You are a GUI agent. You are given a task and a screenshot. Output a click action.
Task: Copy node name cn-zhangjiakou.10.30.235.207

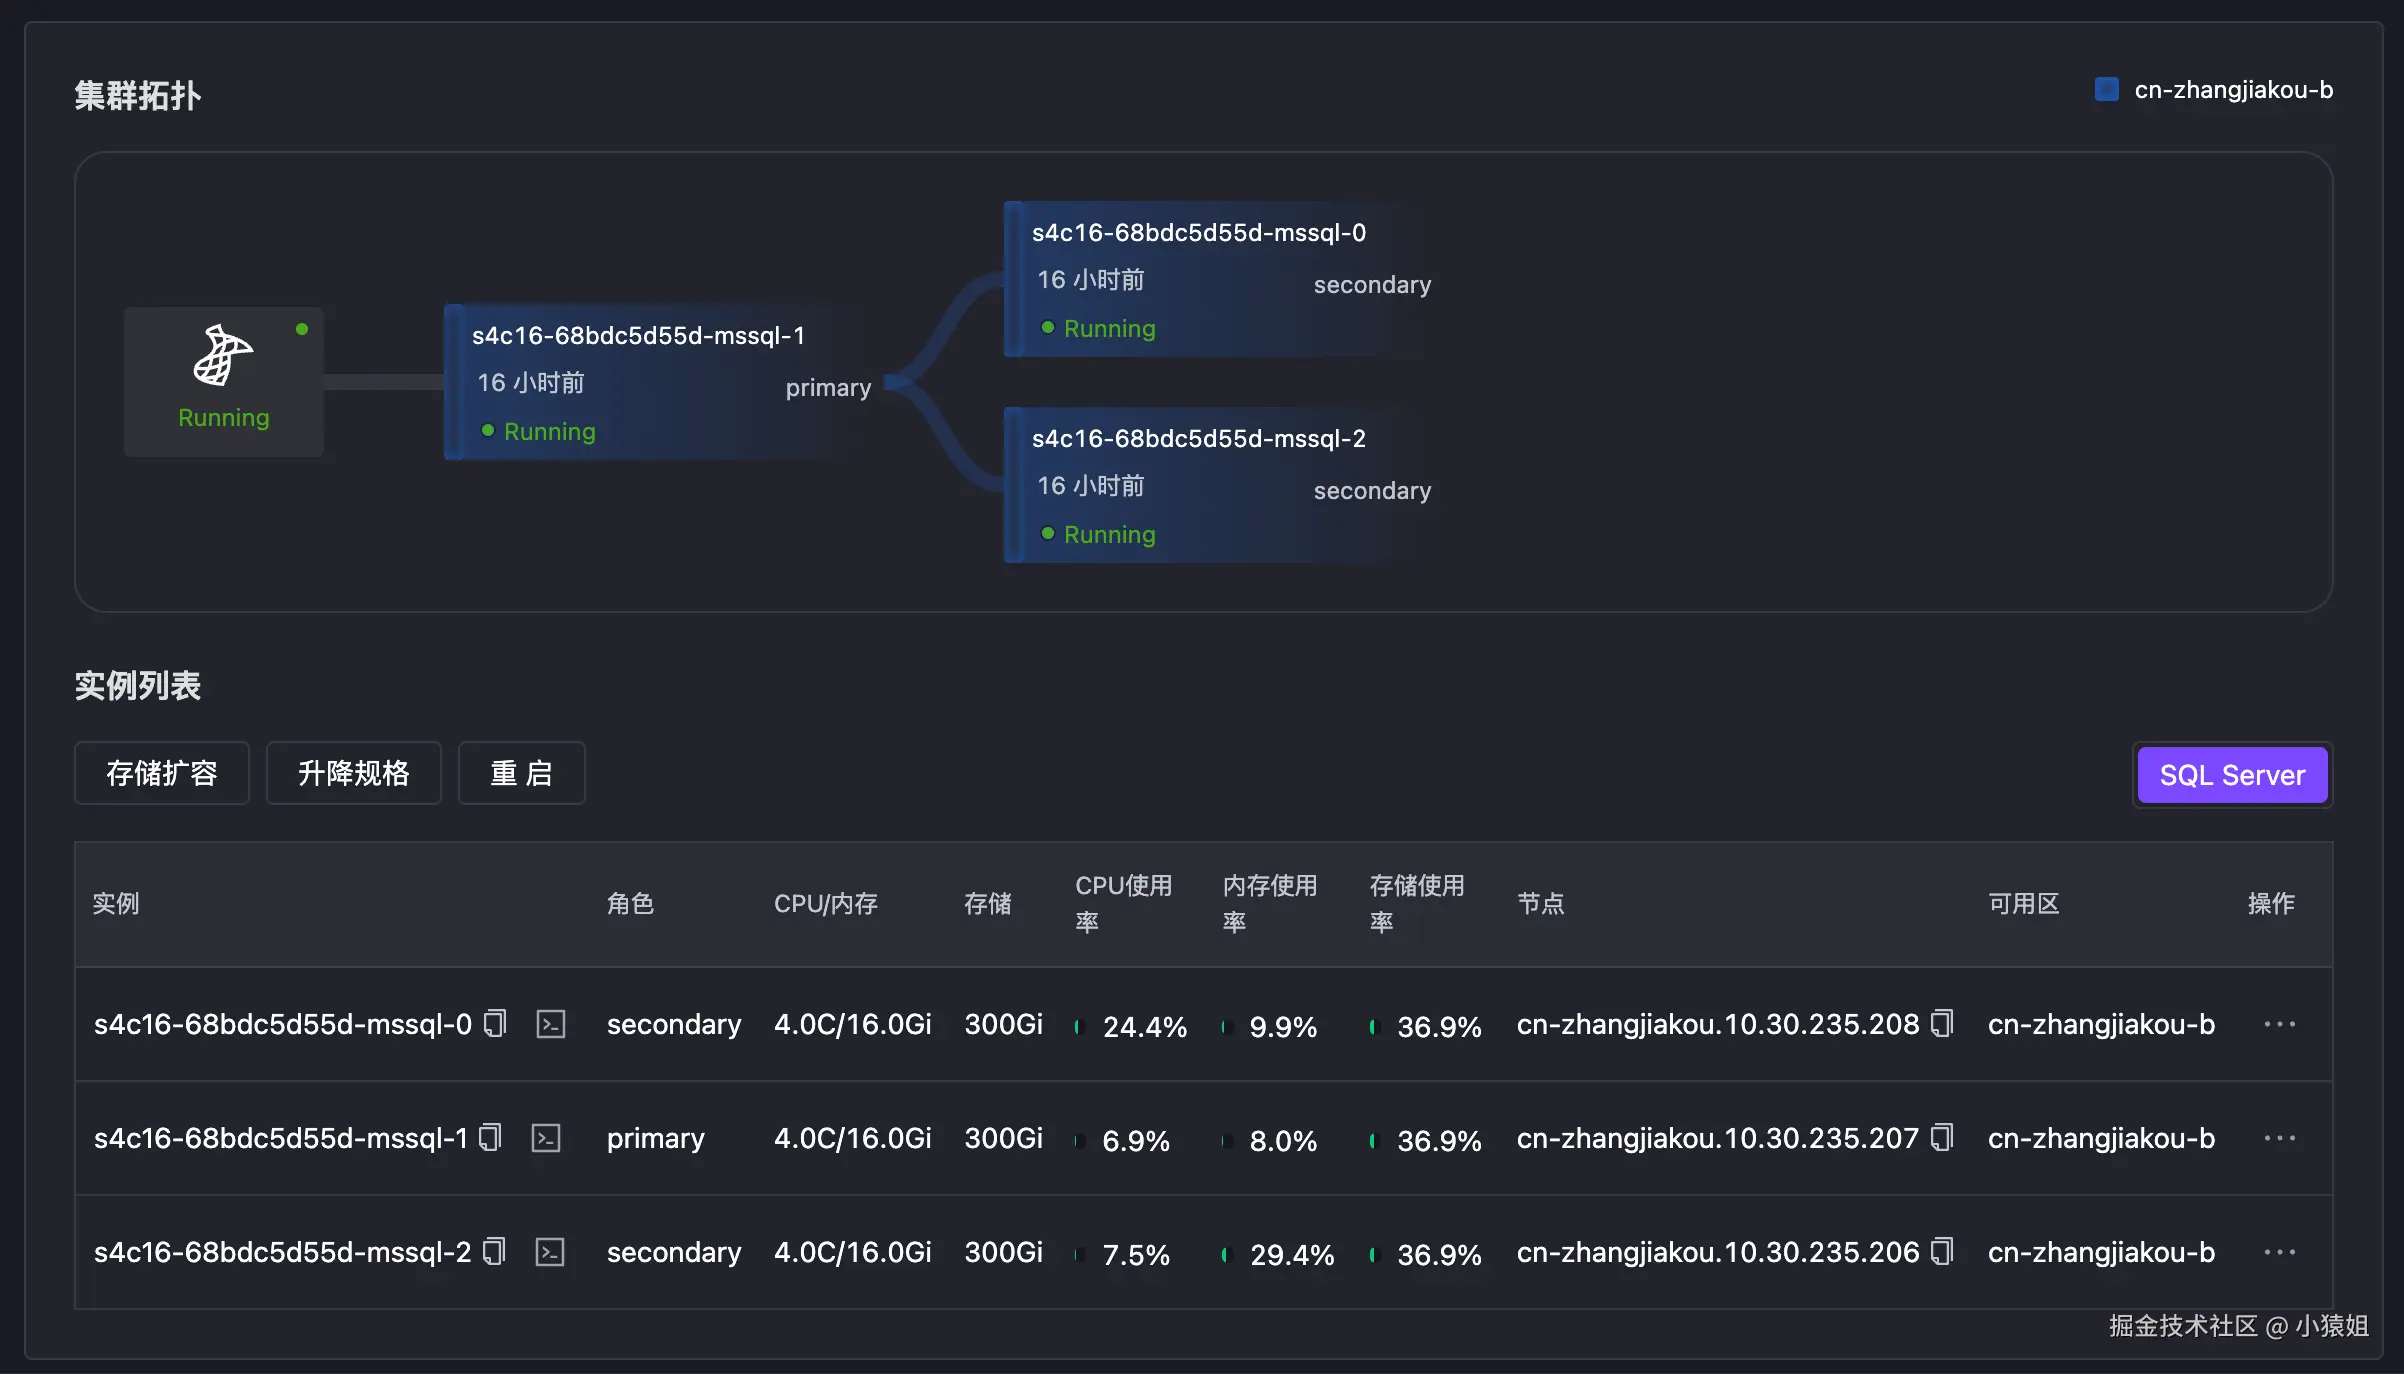click(1942, 1137)
